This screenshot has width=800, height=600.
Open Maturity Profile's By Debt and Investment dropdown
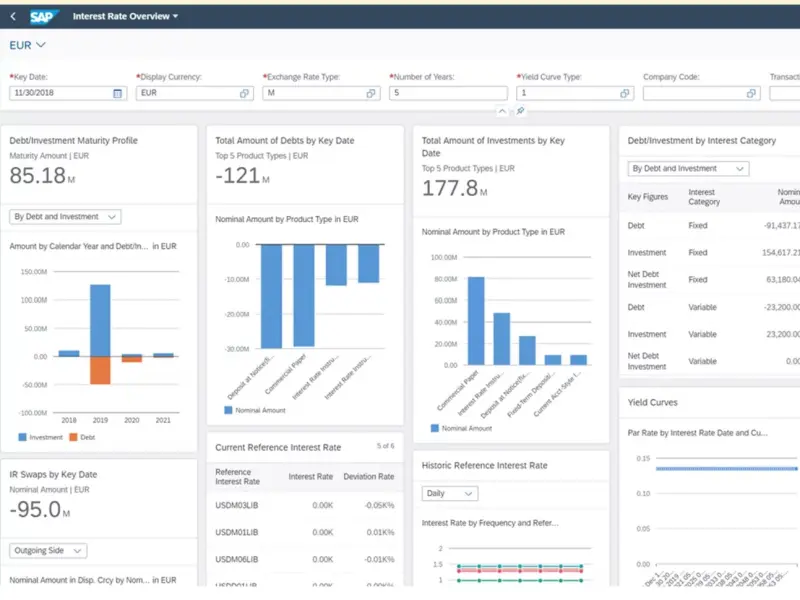65,216
